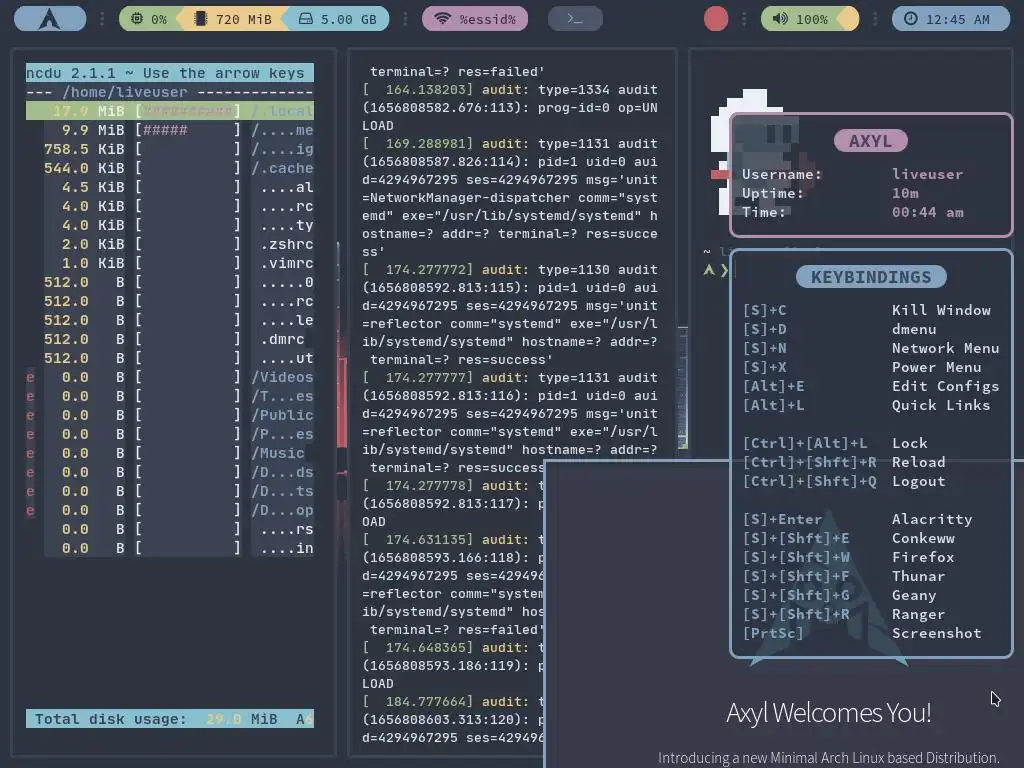Click the [S]+Enter key label
Image resolution: width=1024 pixels, height=768 pixels.
(782, 519)
